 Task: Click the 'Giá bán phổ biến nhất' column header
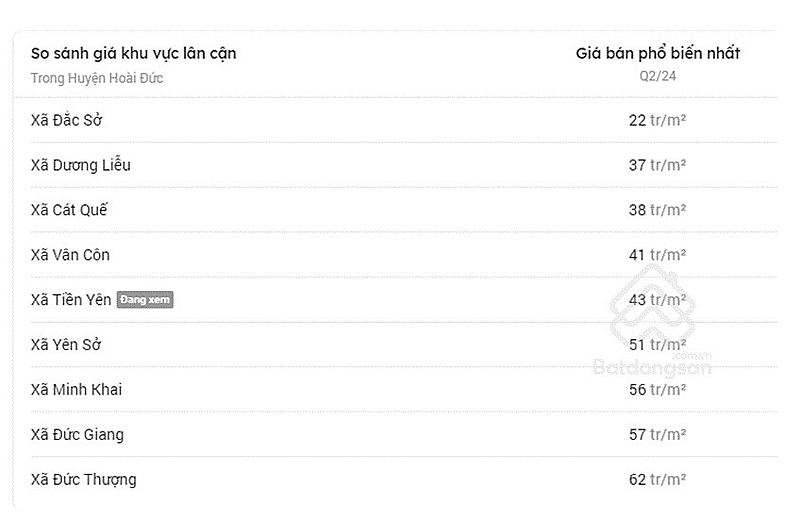tap(658, 53)
